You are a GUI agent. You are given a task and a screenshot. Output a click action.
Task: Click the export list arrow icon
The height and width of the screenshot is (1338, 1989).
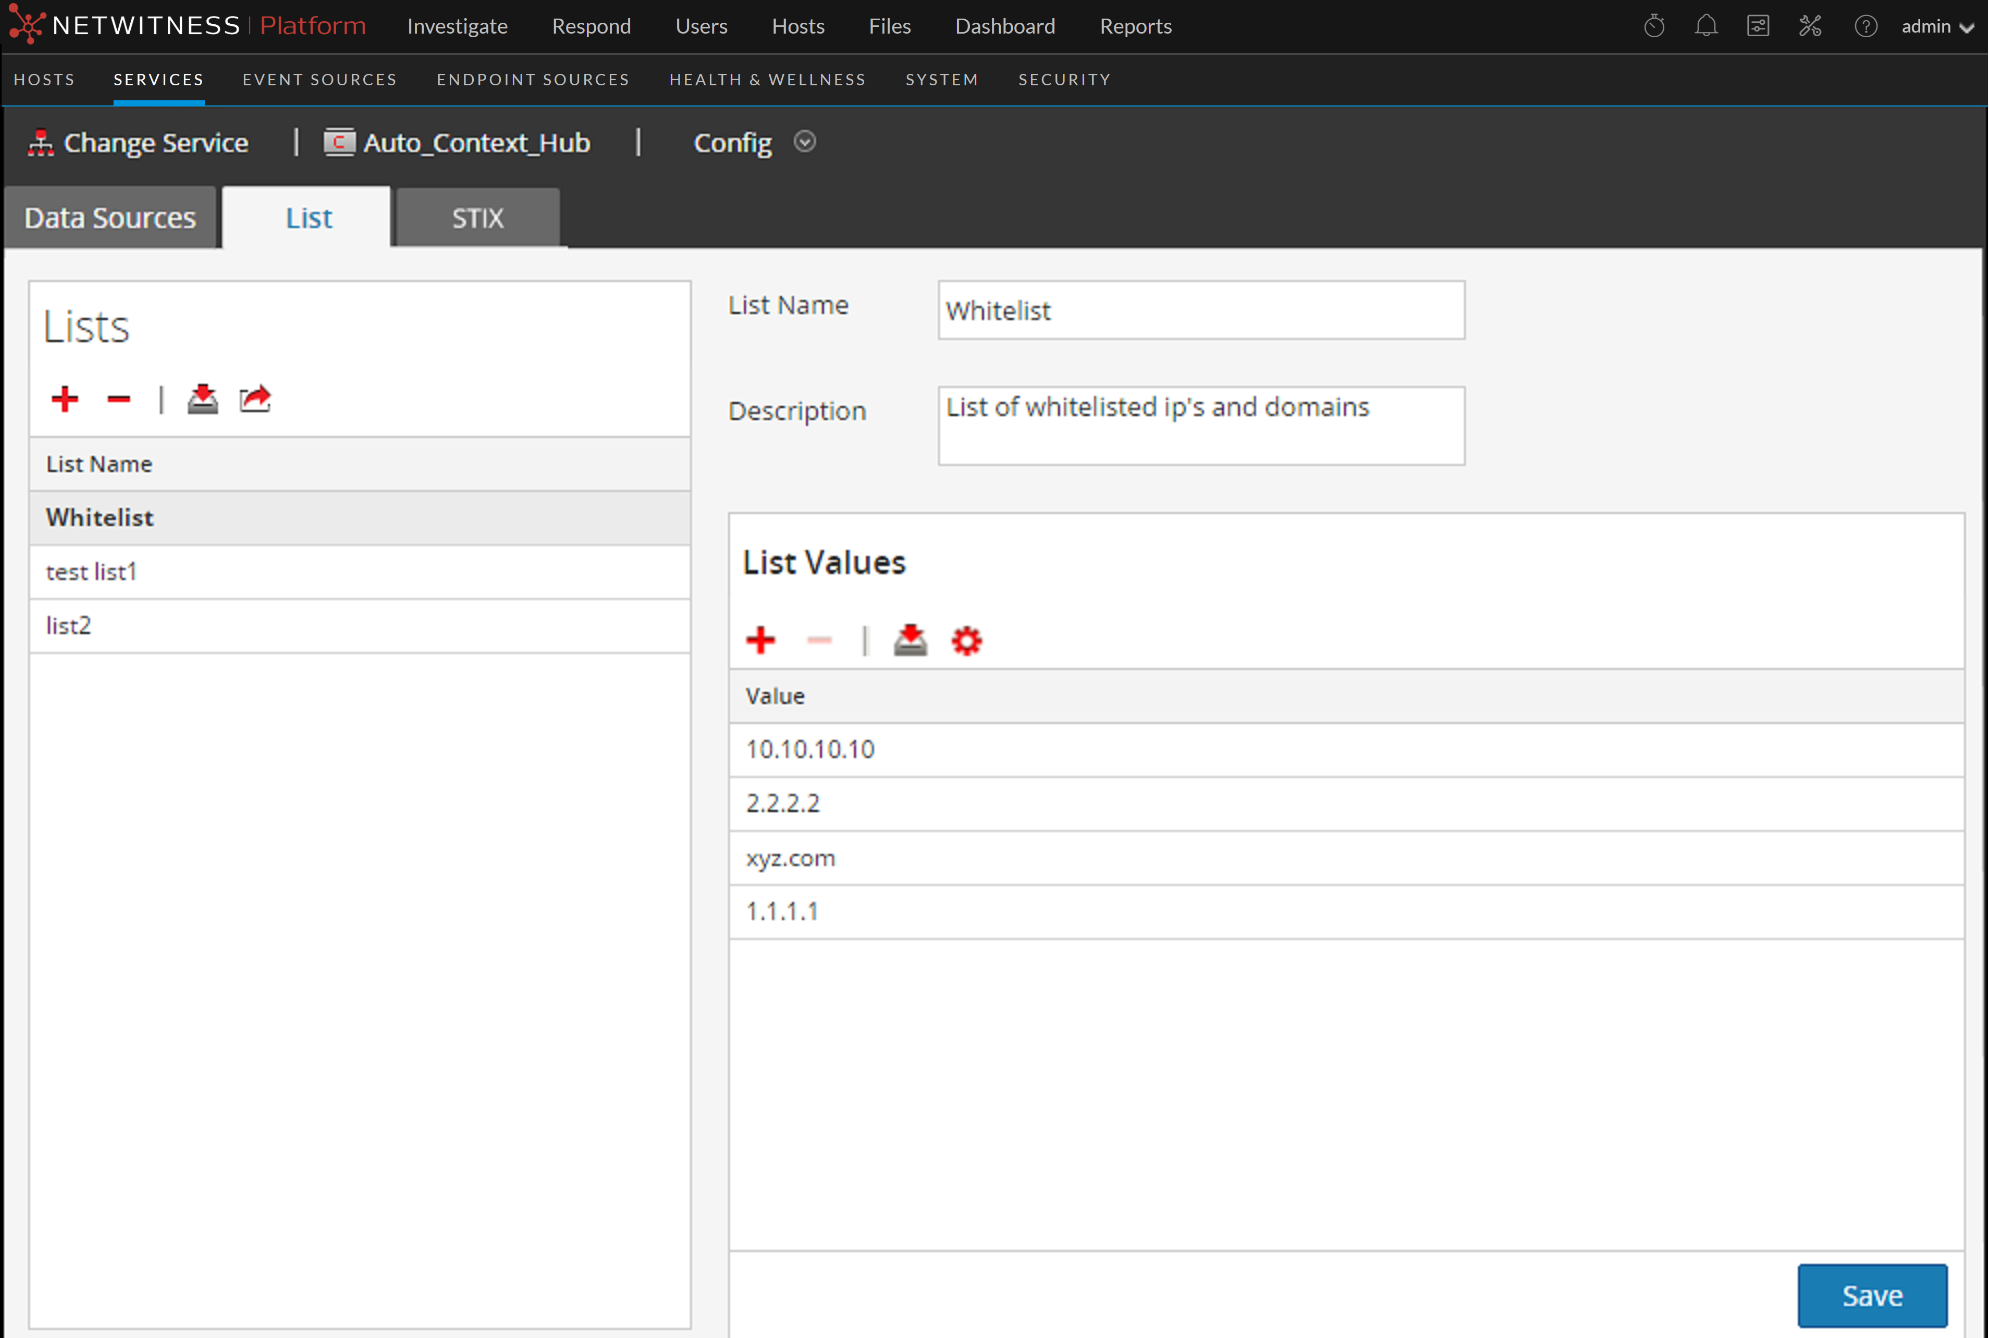tap(255, 399)
